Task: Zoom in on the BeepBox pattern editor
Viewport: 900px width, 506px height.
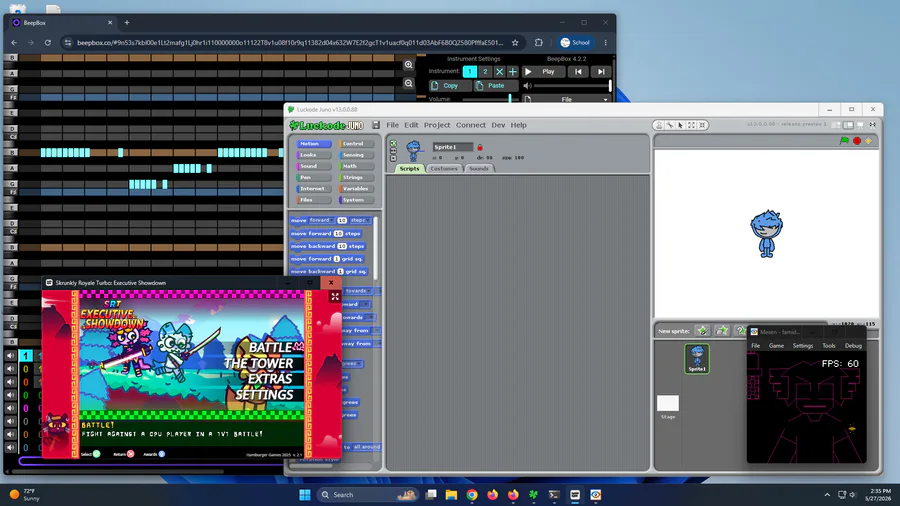Action: (409, 65)
